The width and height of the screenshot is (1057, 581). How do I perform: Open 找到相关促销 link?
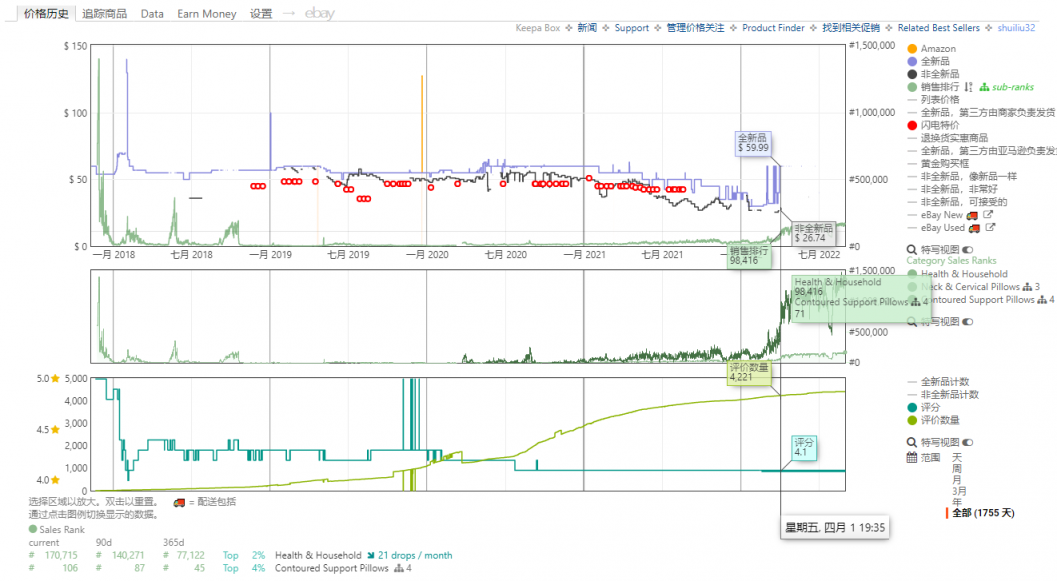tap(851, 28)
